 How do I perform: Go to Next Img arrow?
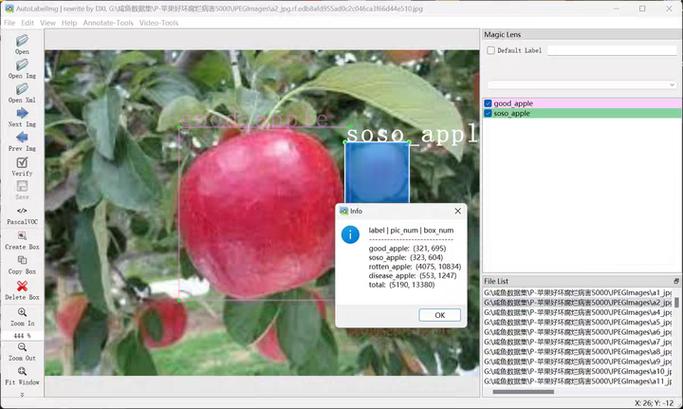[x=22, y=114]
